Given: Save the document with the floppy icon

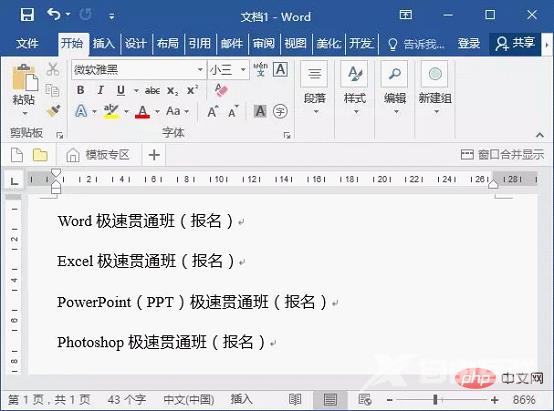Looking at the screenshot, I should click(27, 15).
